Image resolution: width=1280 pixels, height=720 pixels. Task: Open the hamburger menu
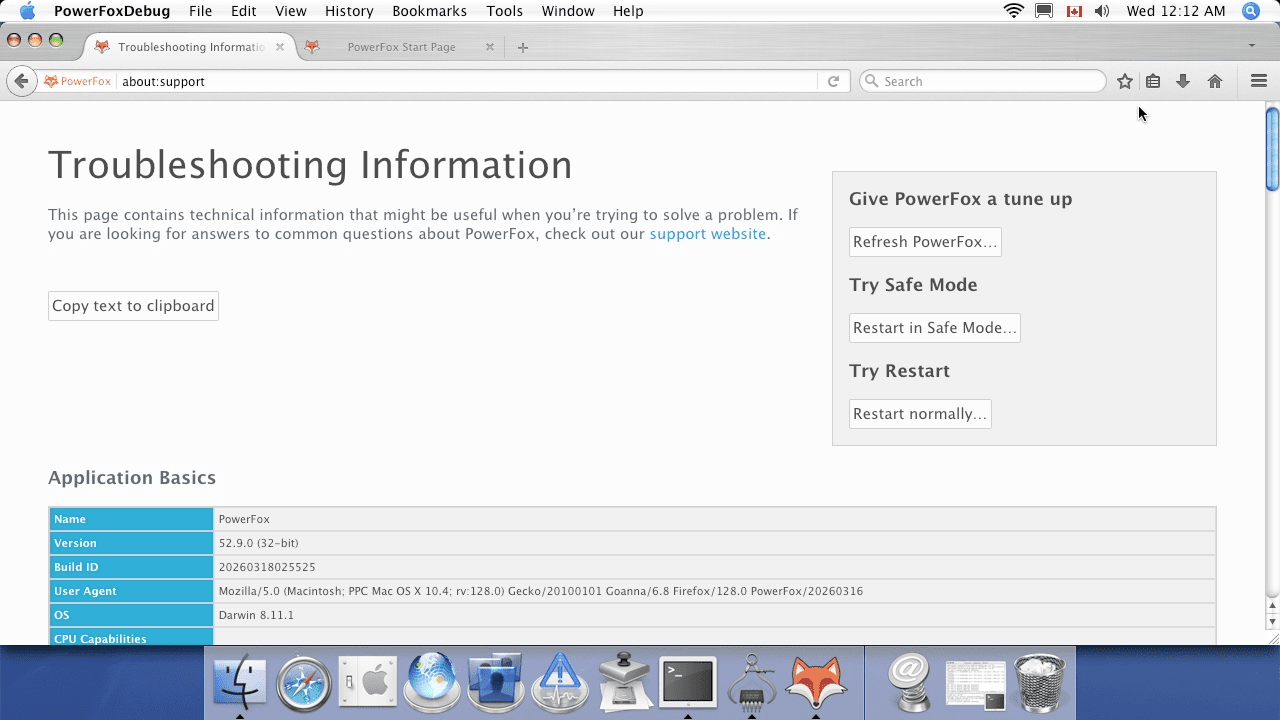(1259, 81)
